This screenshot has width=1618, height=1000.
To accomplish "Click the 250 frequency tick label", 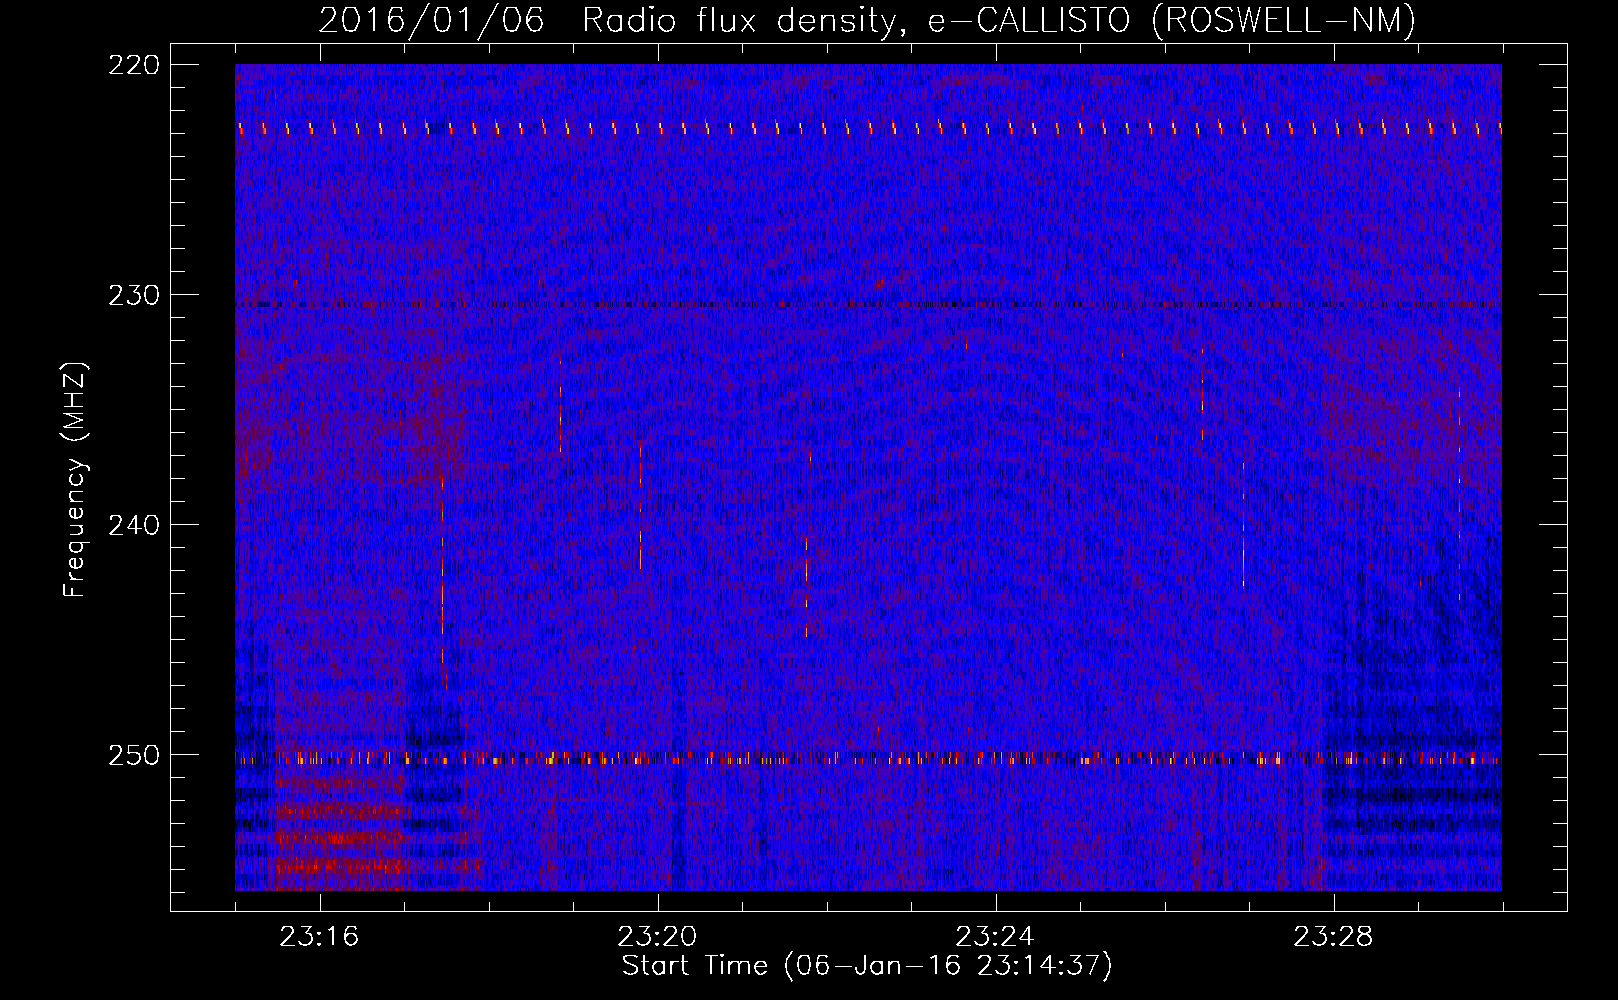I will click(x=133, y=755).
